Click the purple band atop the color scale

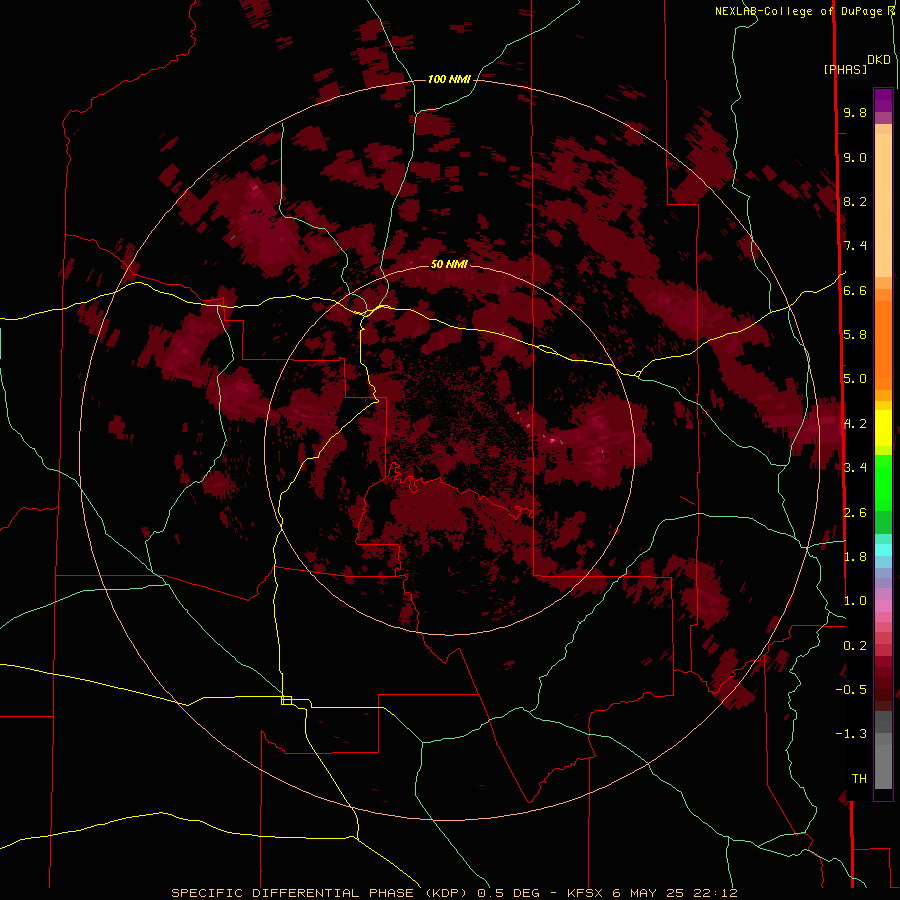tap(883, 100)
